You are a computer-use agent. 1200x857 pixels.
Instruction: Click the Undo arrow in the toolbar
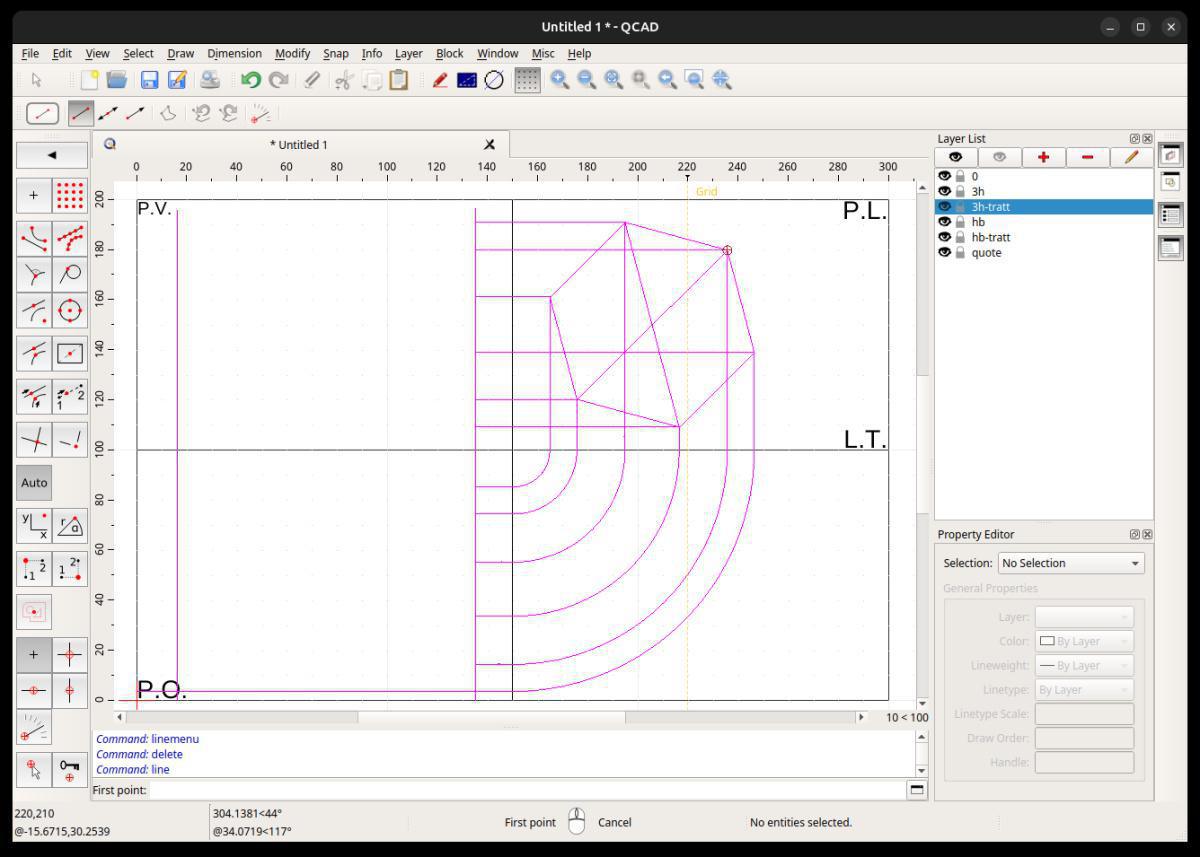point(251,80)
